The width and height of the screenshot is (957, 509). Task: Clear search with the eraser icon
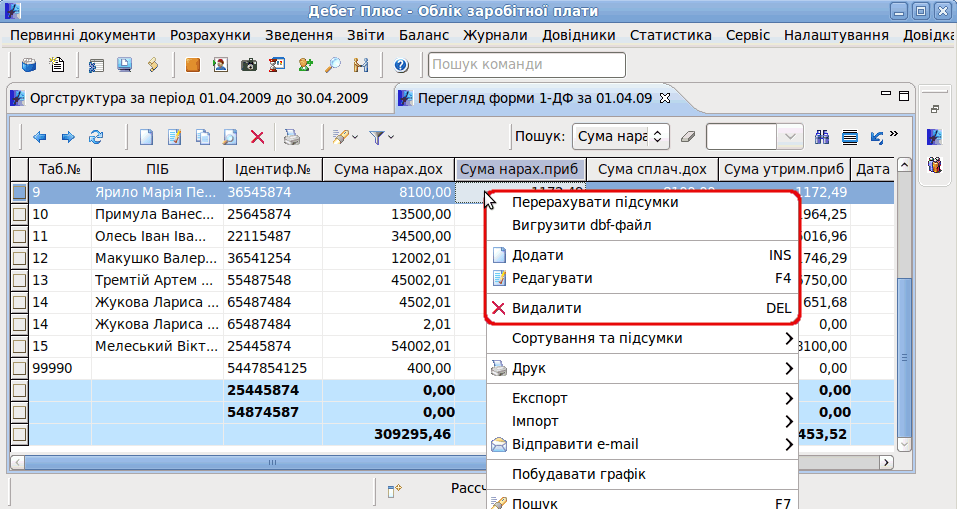pos(688,137)
